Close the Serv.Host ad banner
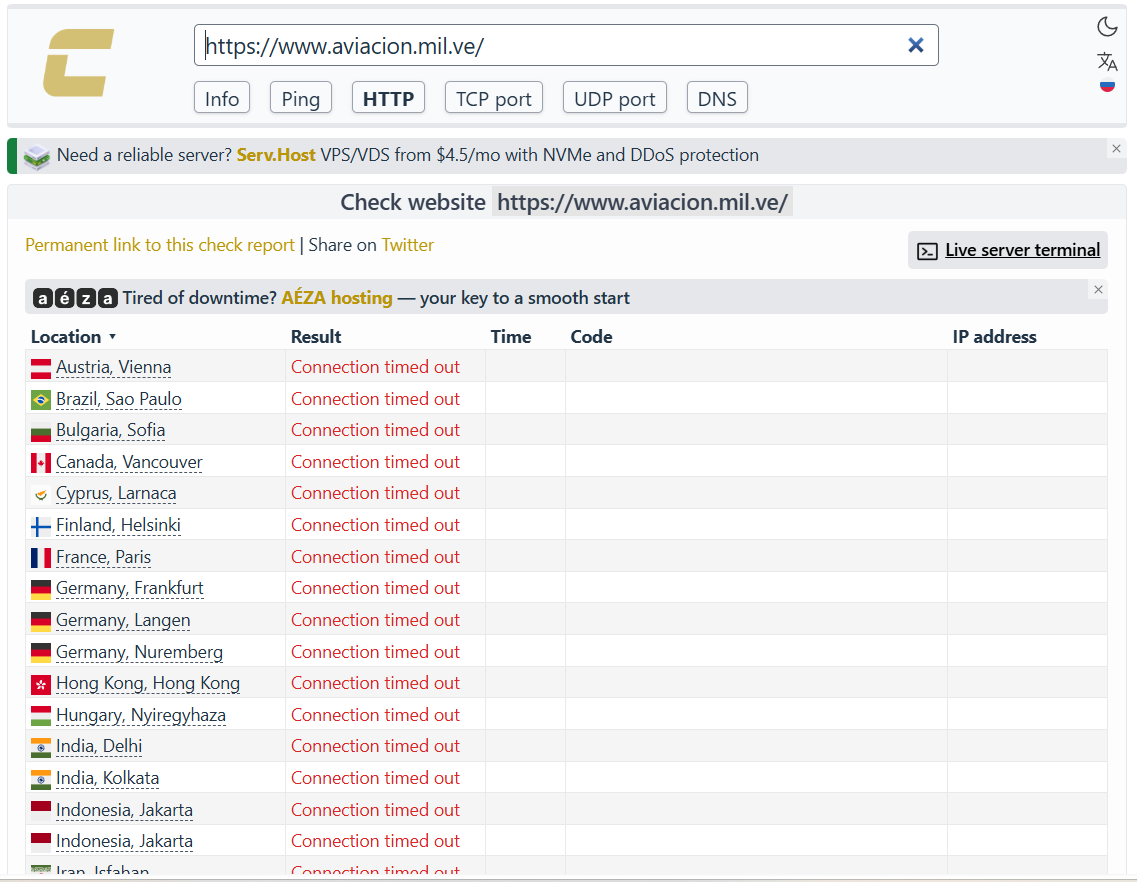The height and width of the screenshot is (882, 1137). [x=1116, y=149]
